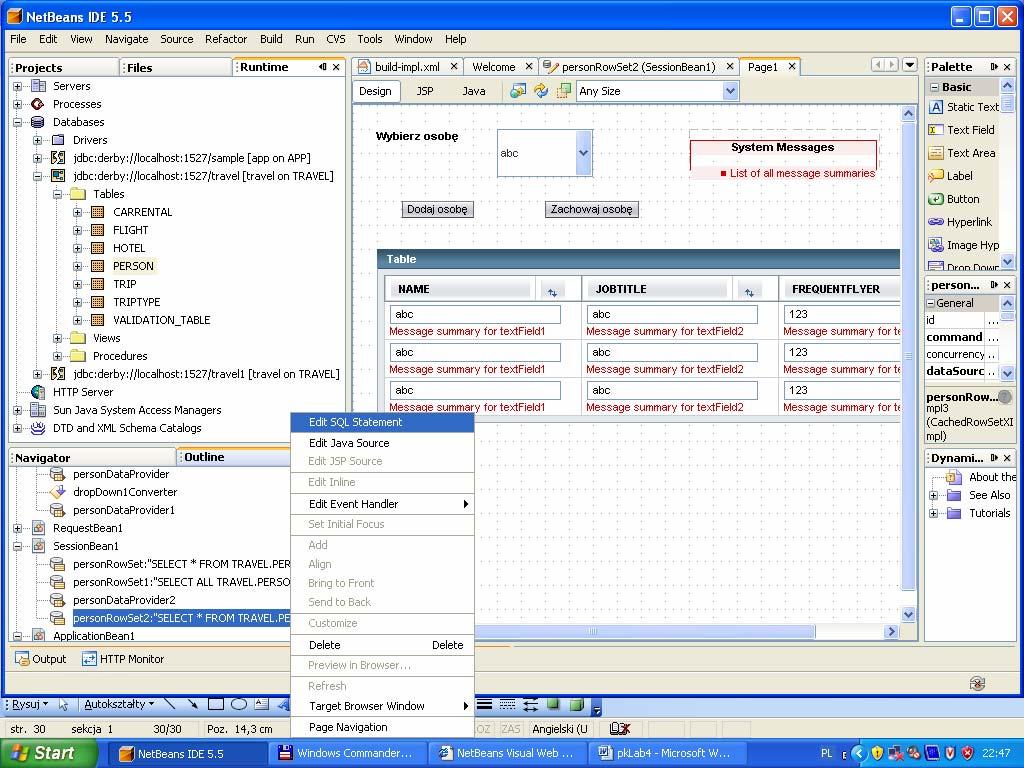Click the PERSON table icon in Runtime tree
This screenshot has height=768, width=1024.
[x=98, y=266]
